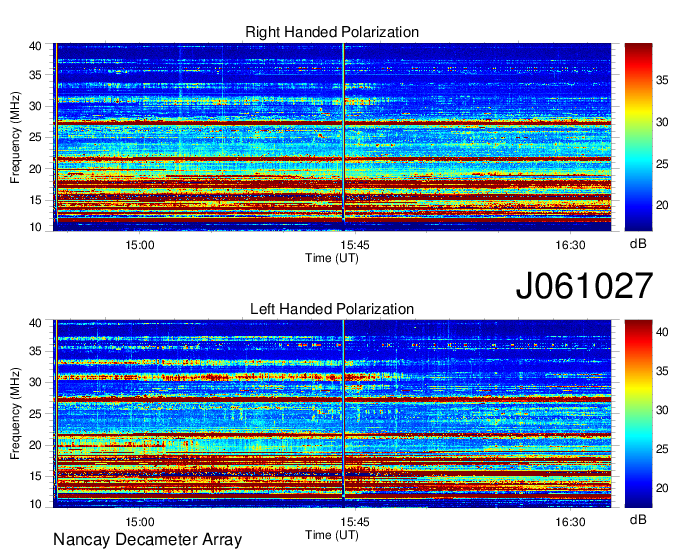Click the 35 dB value on the Left Handed color scale
This screenshot has height=552, width=680.
[x=662, y=371]
